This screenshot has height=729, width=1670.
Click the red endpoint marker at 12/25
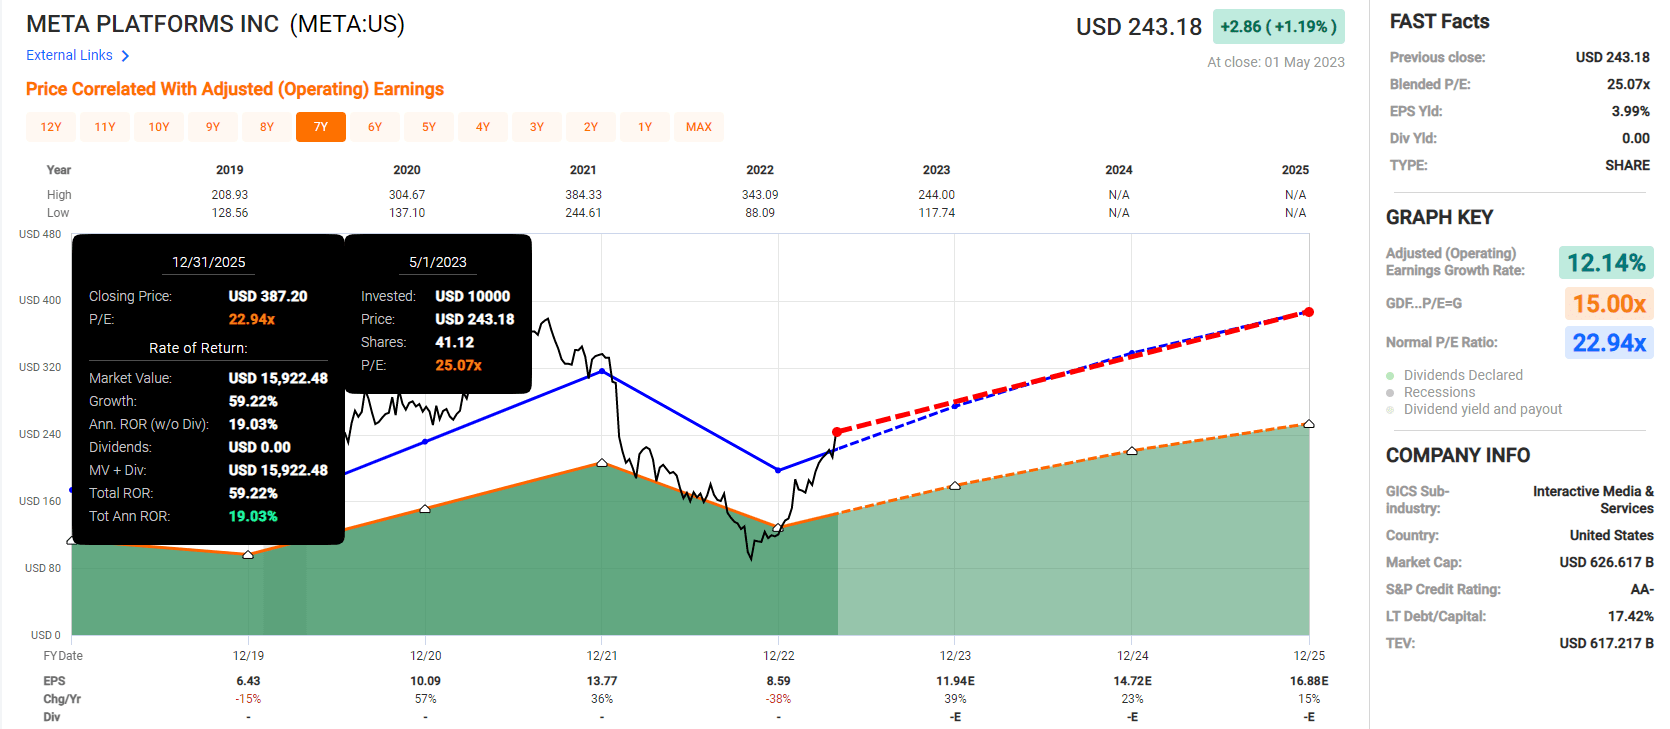point(1308,312)
